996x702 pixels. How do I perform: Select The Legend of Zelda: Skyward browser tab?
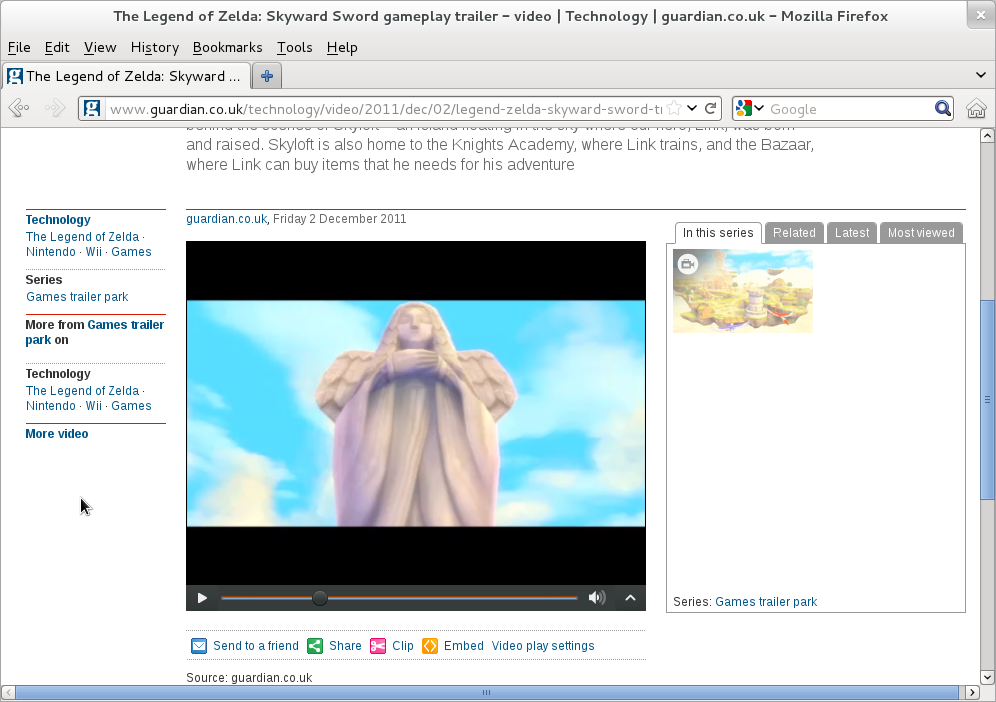click(x=126, y=76)
